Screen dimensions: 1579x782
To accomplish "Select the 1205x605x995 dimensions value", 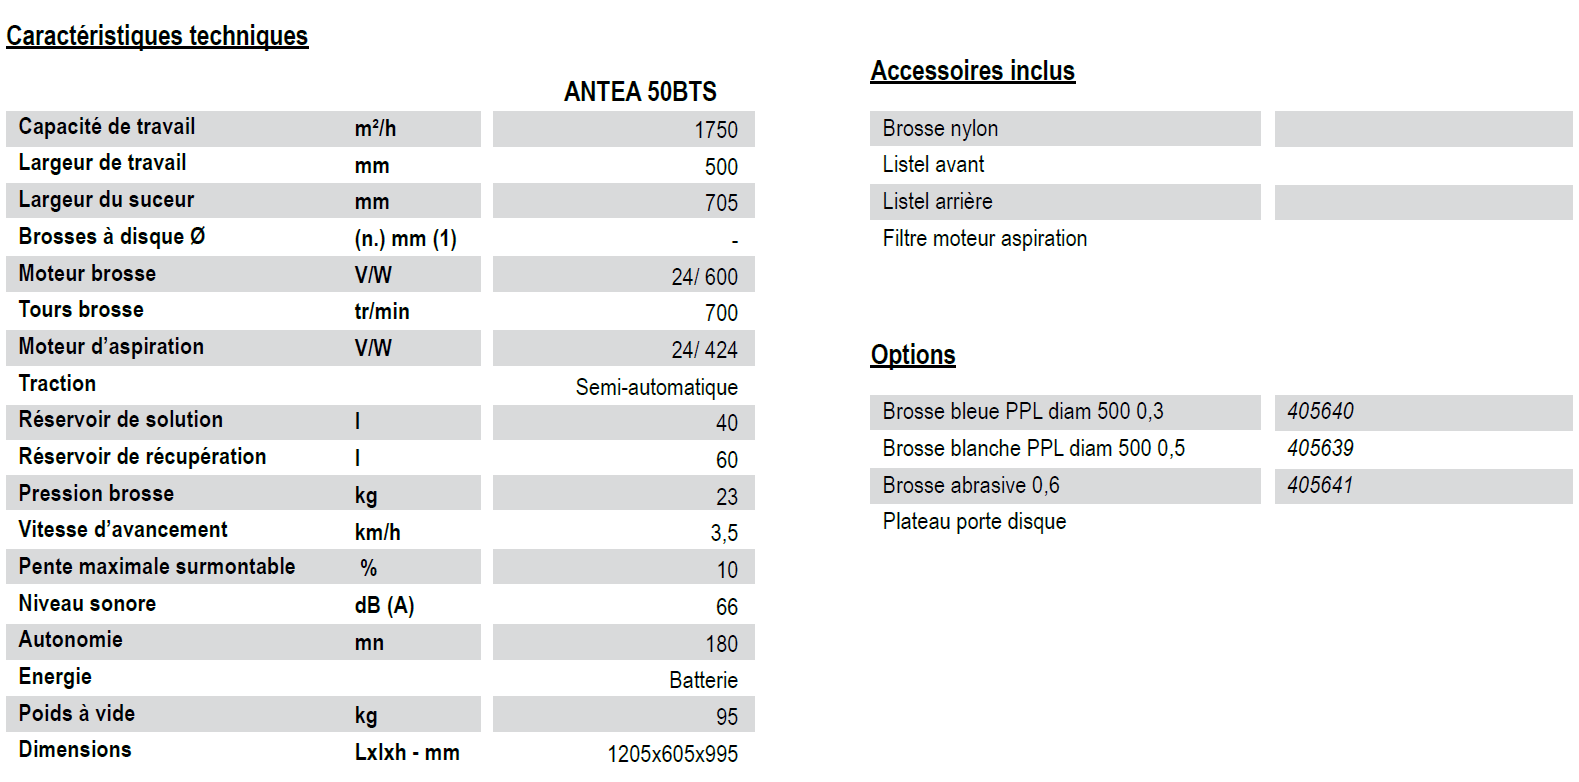I will 672,754.
